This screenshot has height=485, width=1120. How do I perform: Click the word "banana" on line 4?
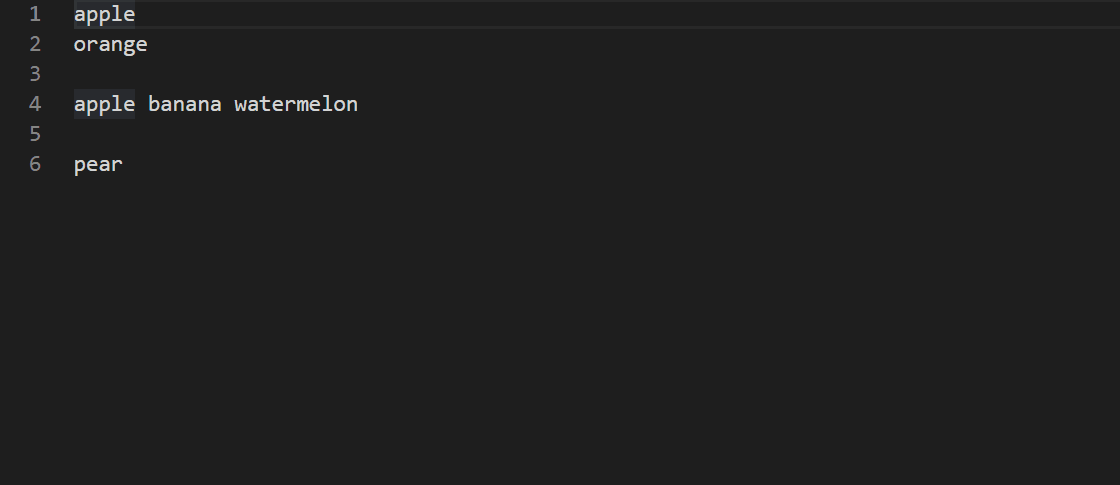[185, 104]
